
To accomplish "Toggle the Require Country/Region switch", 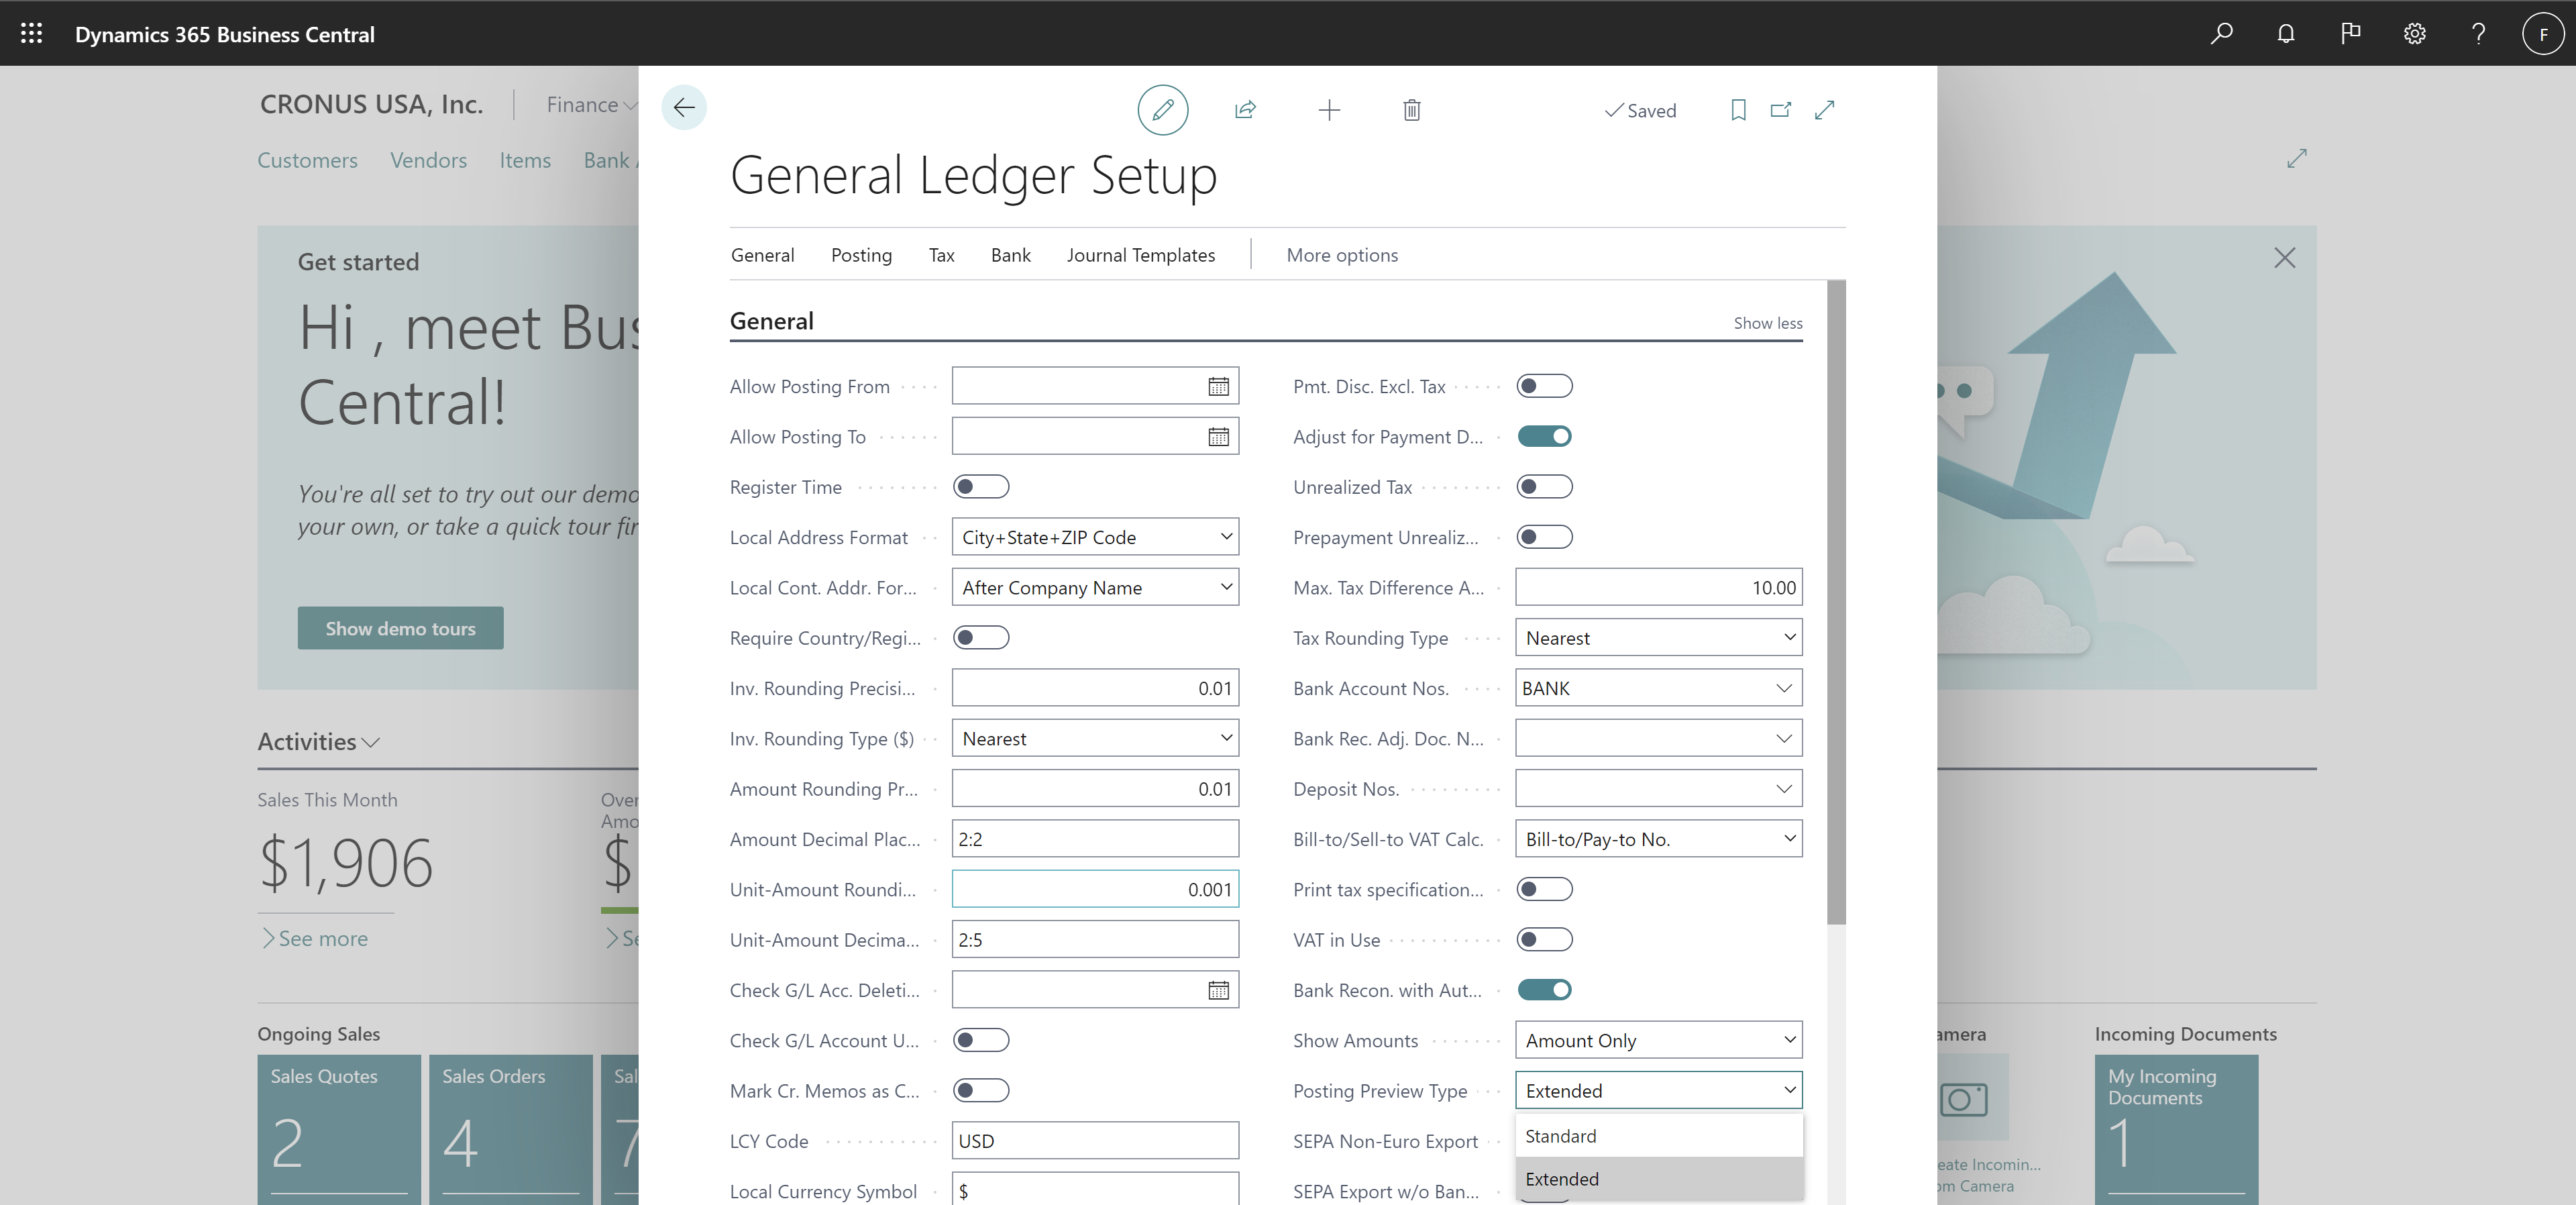I will (x=982, y=636).
